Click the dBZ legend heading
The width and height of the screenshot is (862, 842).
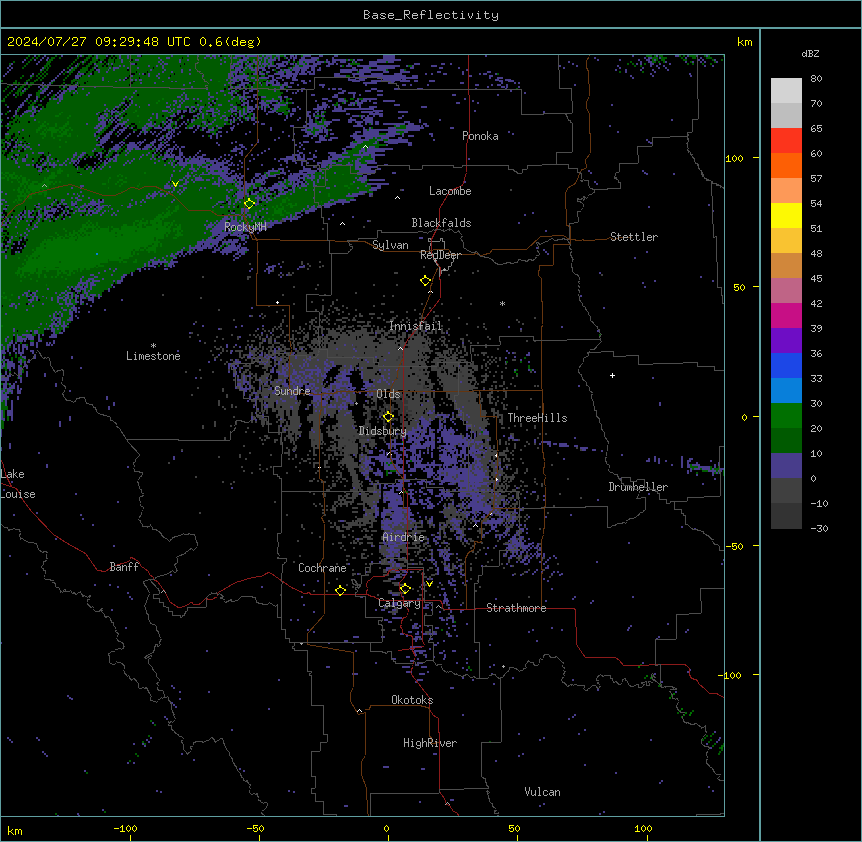click(810, 54)
